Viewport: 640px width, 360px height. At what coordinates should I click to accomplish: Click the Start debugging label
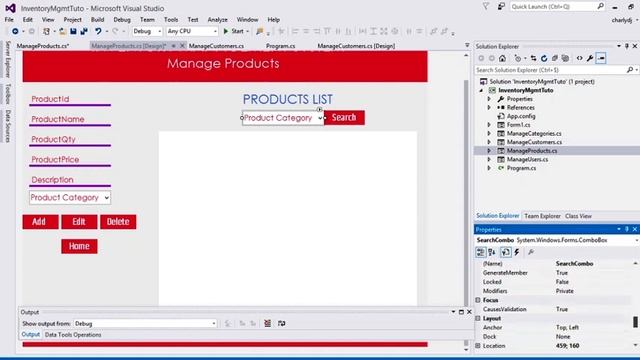pos(237,31)
